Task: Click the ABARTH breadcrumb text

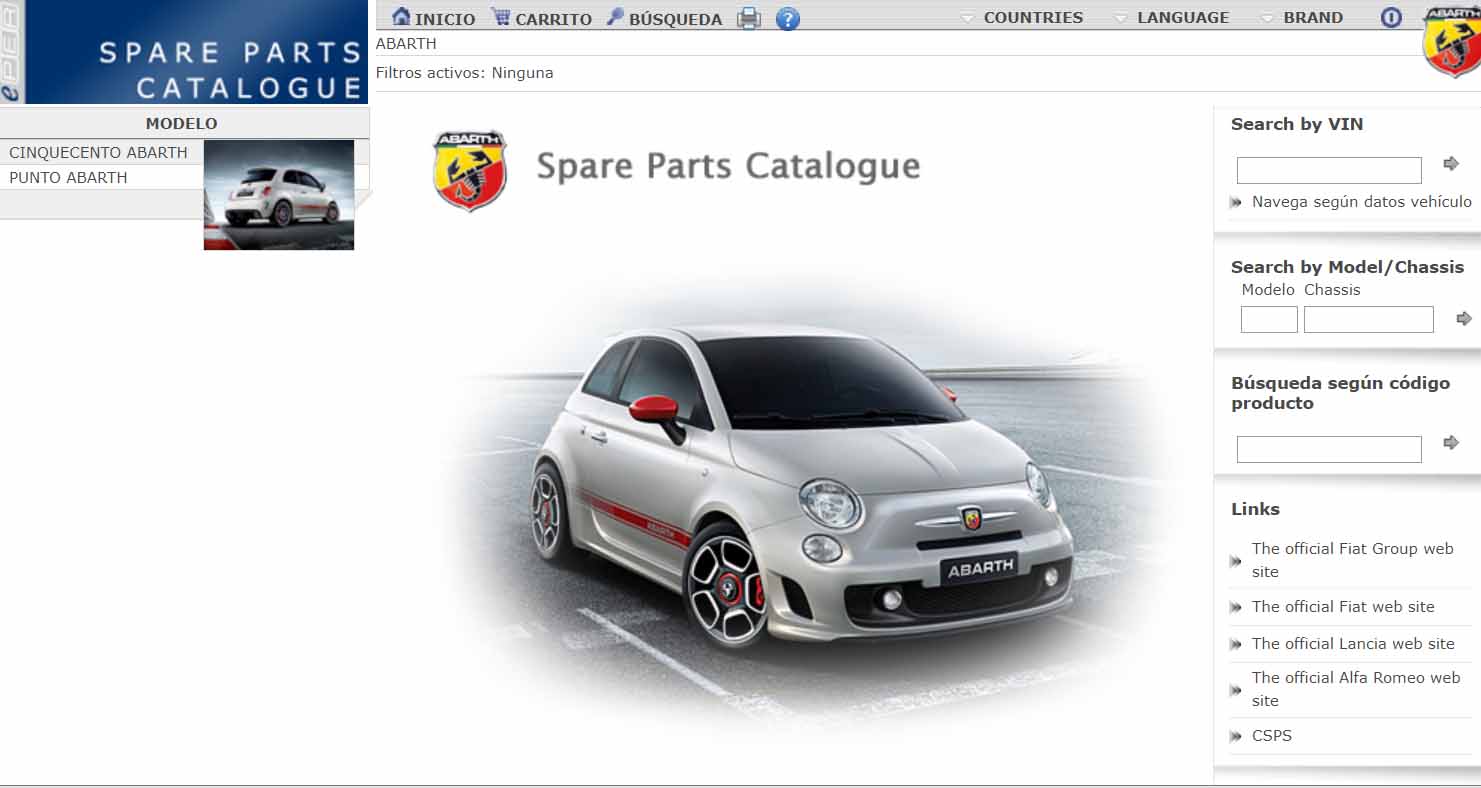Action: 406,44
